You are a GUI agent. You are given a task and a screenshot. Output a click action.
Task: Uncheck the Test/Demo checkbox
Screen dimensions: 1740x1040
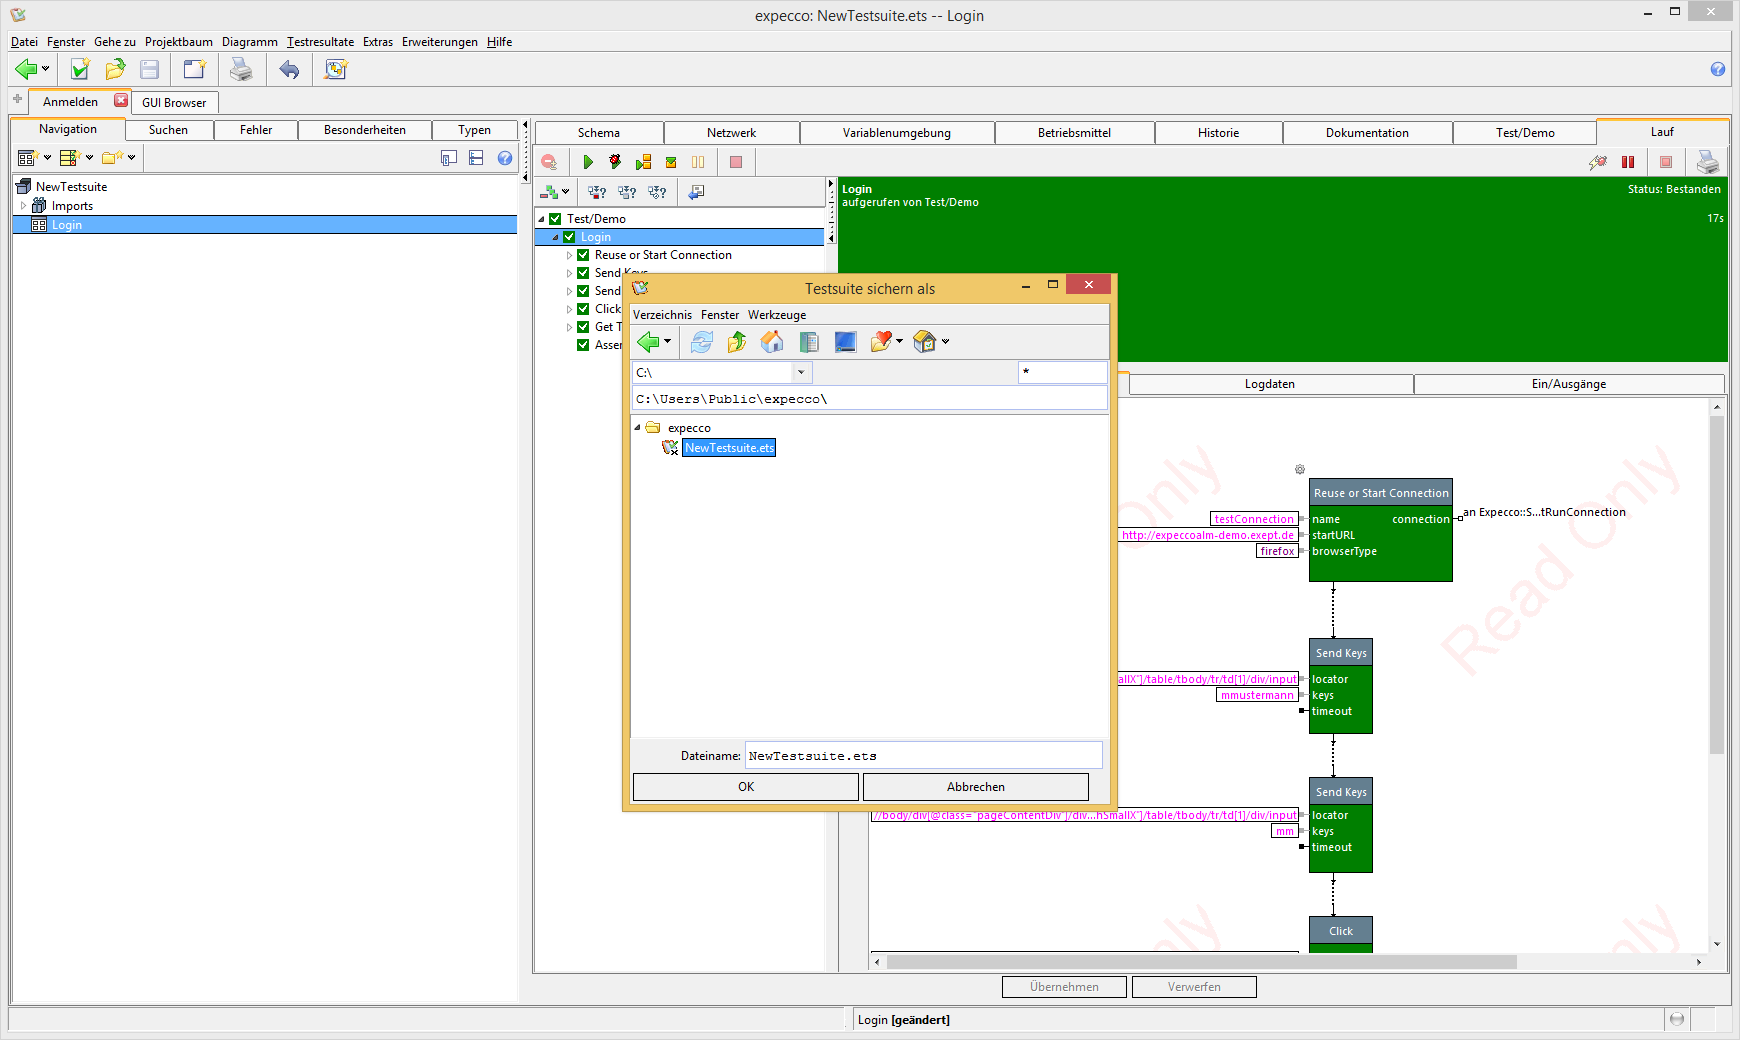pos(555,219)
